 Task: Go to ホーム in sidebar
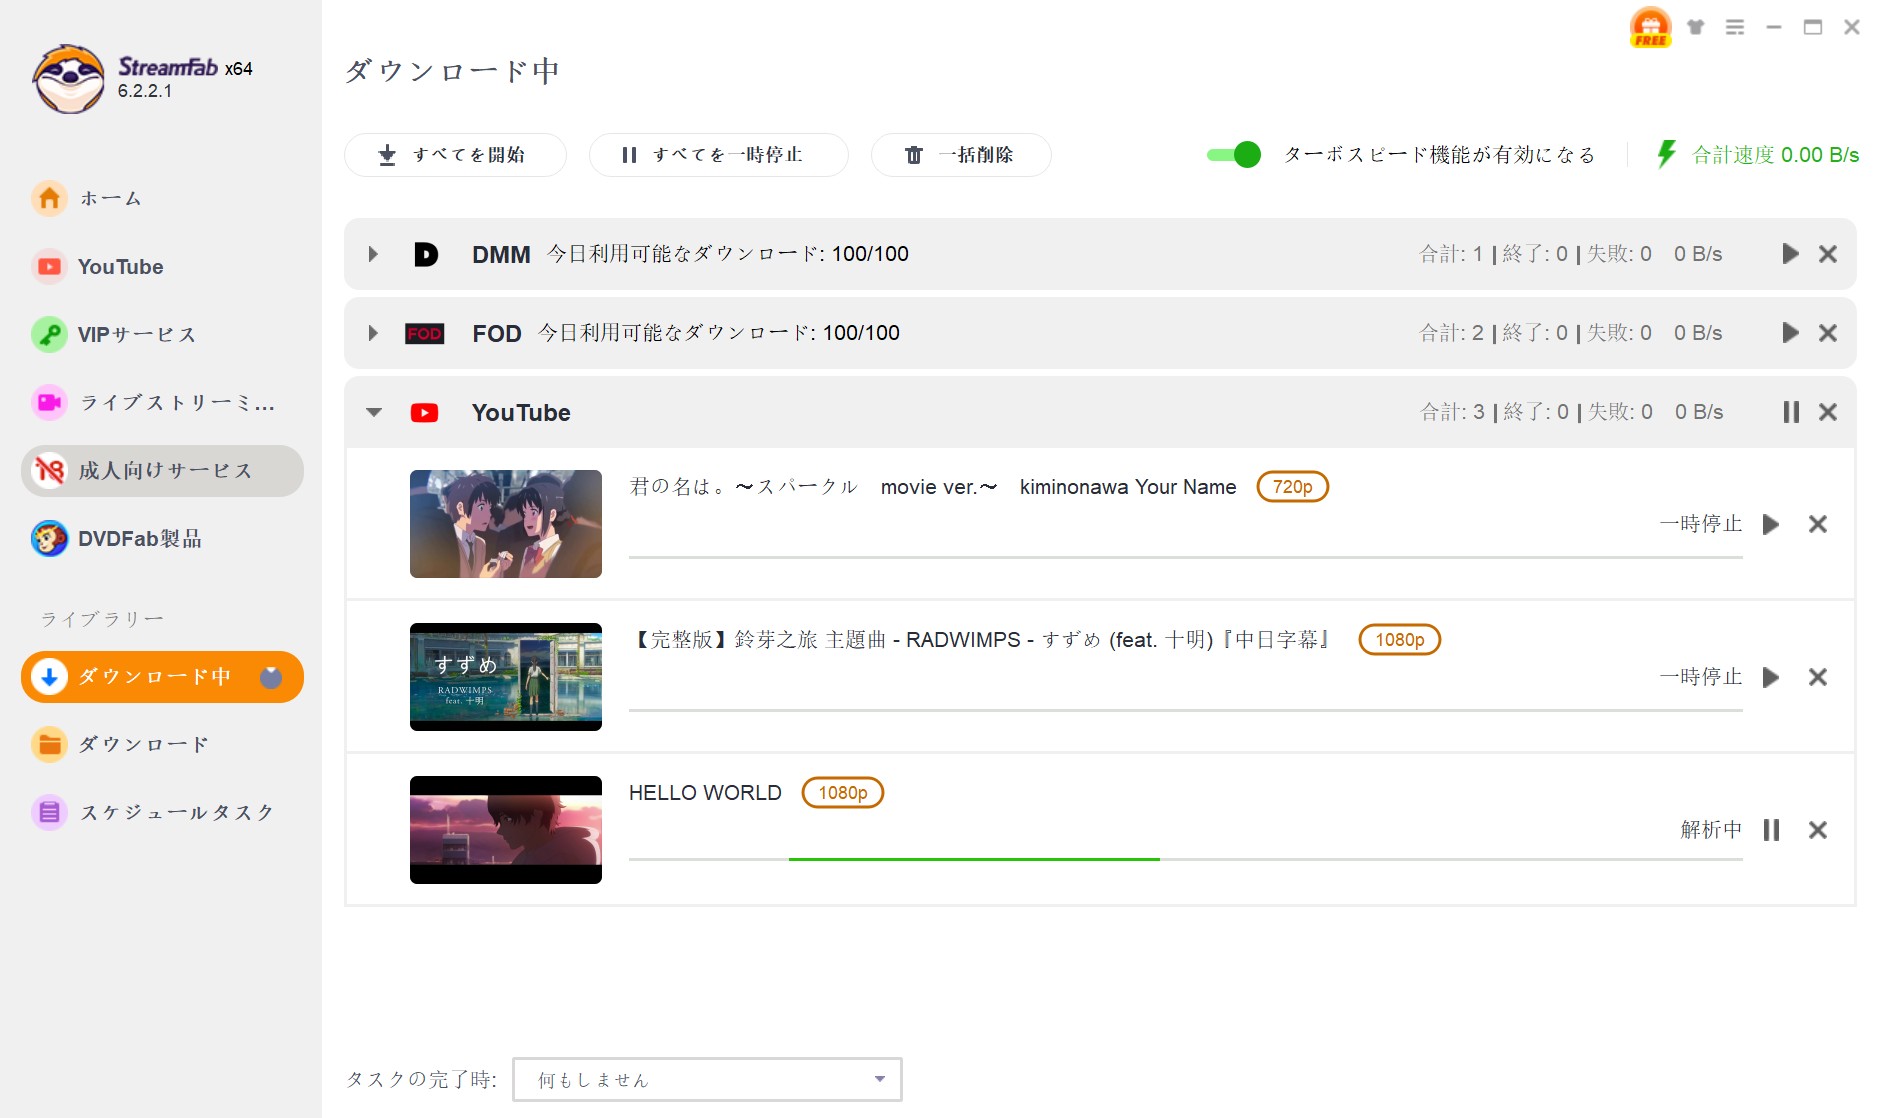(162, 198)
